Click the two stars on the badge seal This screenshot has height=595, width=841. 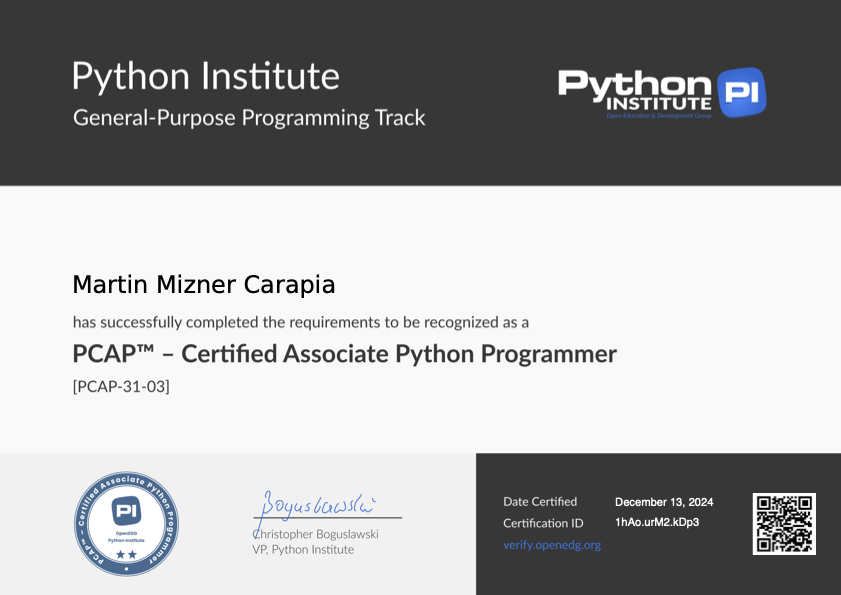pos(127,553)
